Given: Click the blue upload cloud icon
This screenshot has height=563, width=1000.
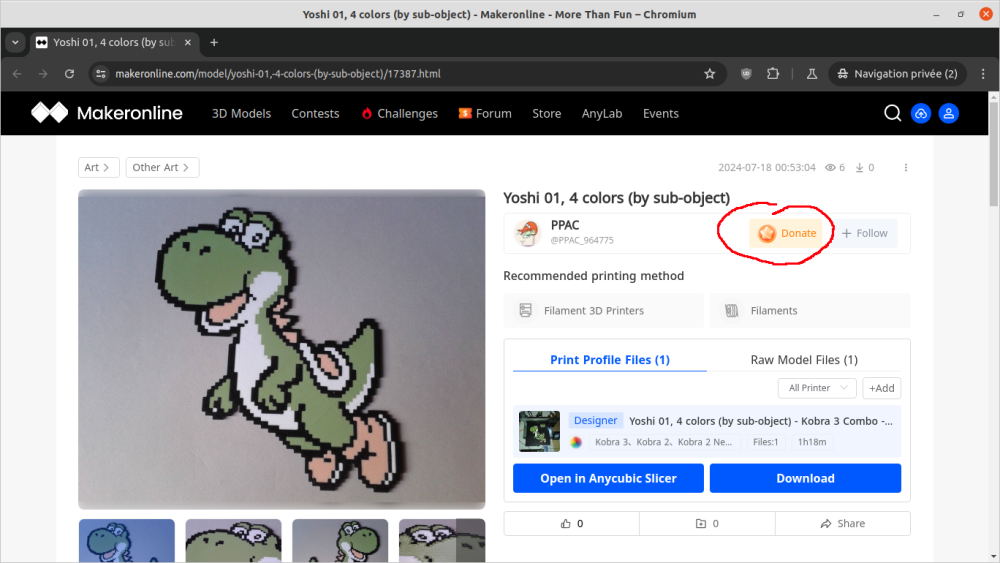Looking at the screenshot, I should (920, 113).
